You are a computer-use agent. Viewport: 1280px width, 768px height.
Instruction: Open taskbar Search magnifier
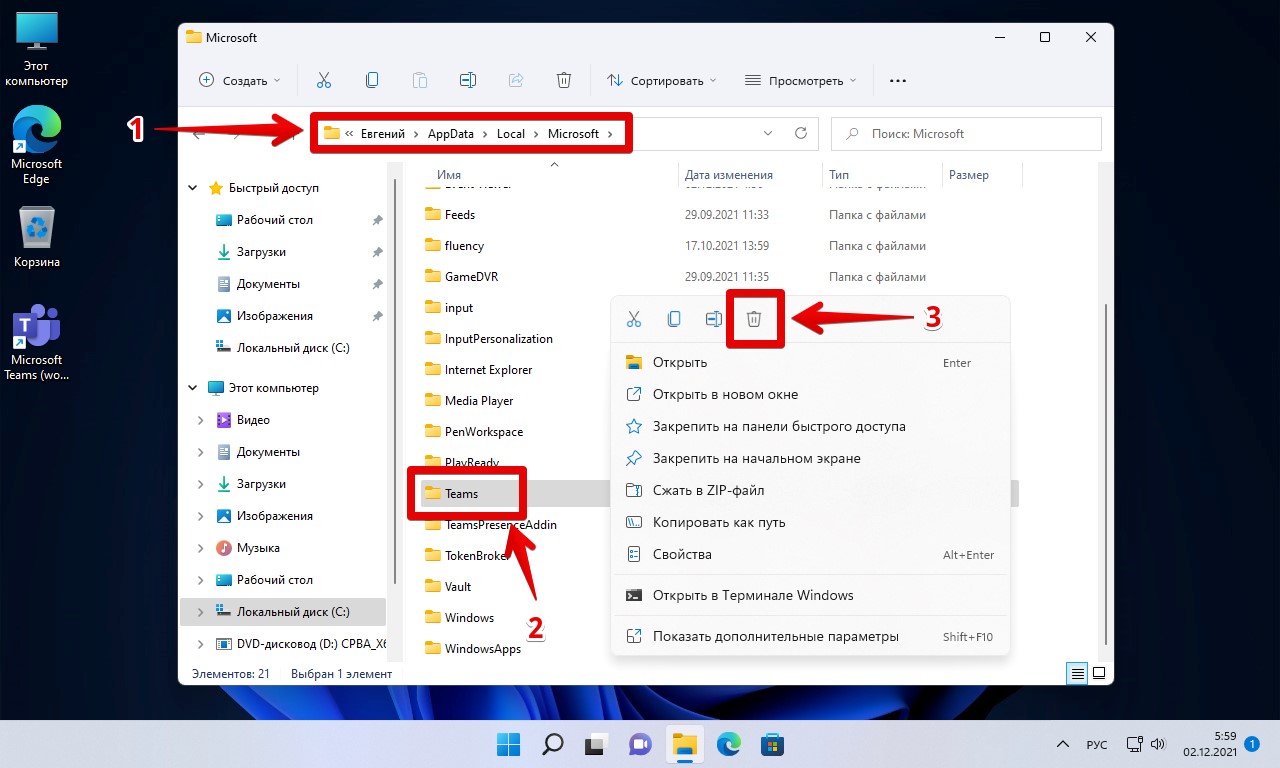pos(552,744)
